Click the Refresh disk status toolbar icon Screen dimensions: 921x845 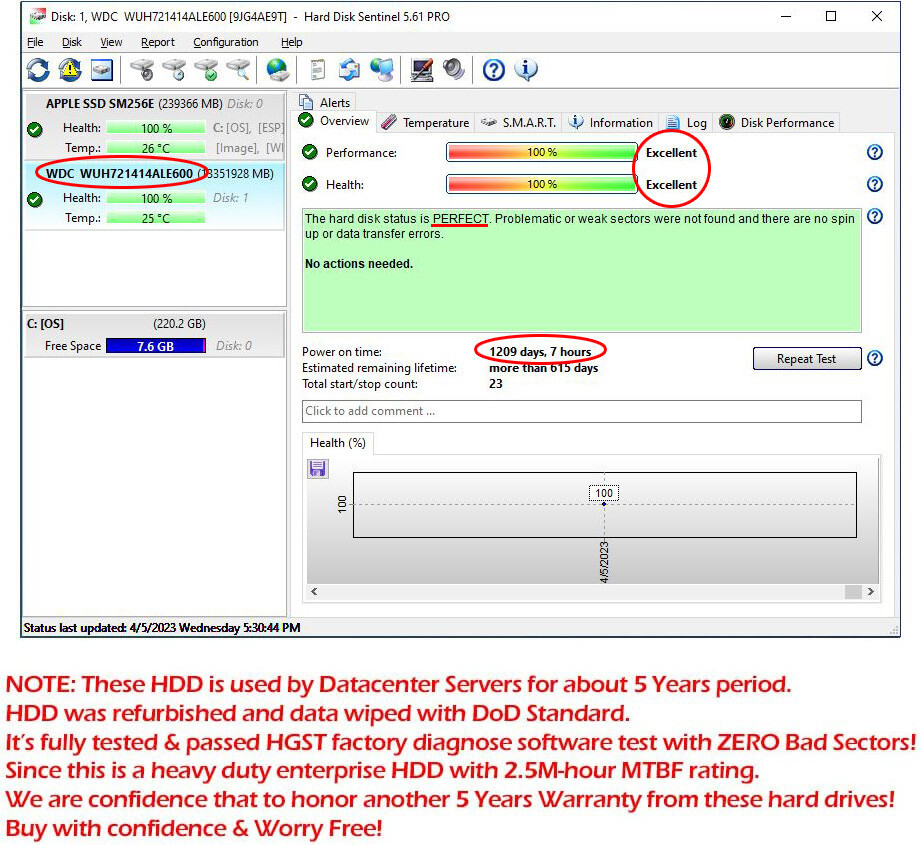click(38, 69)
